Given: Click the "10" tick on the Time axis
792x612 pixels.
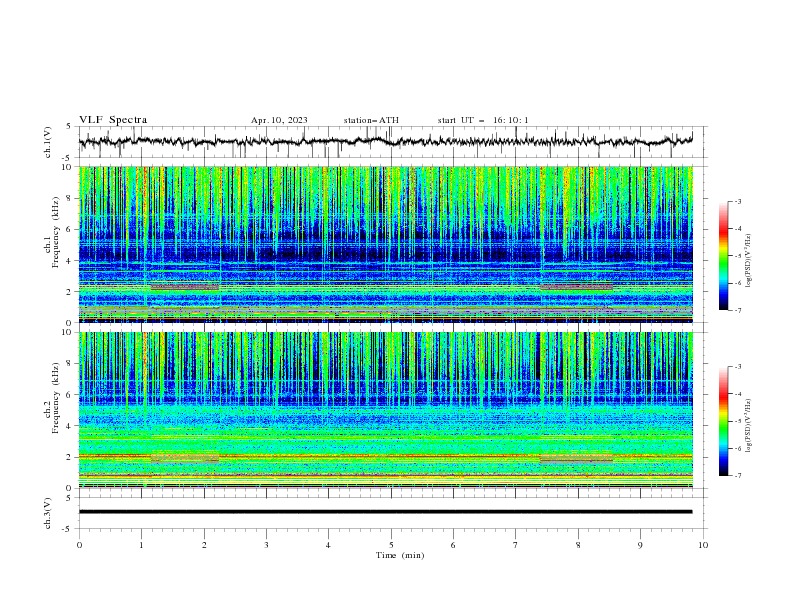Looking at the screenshot, I should coord(703,545).
